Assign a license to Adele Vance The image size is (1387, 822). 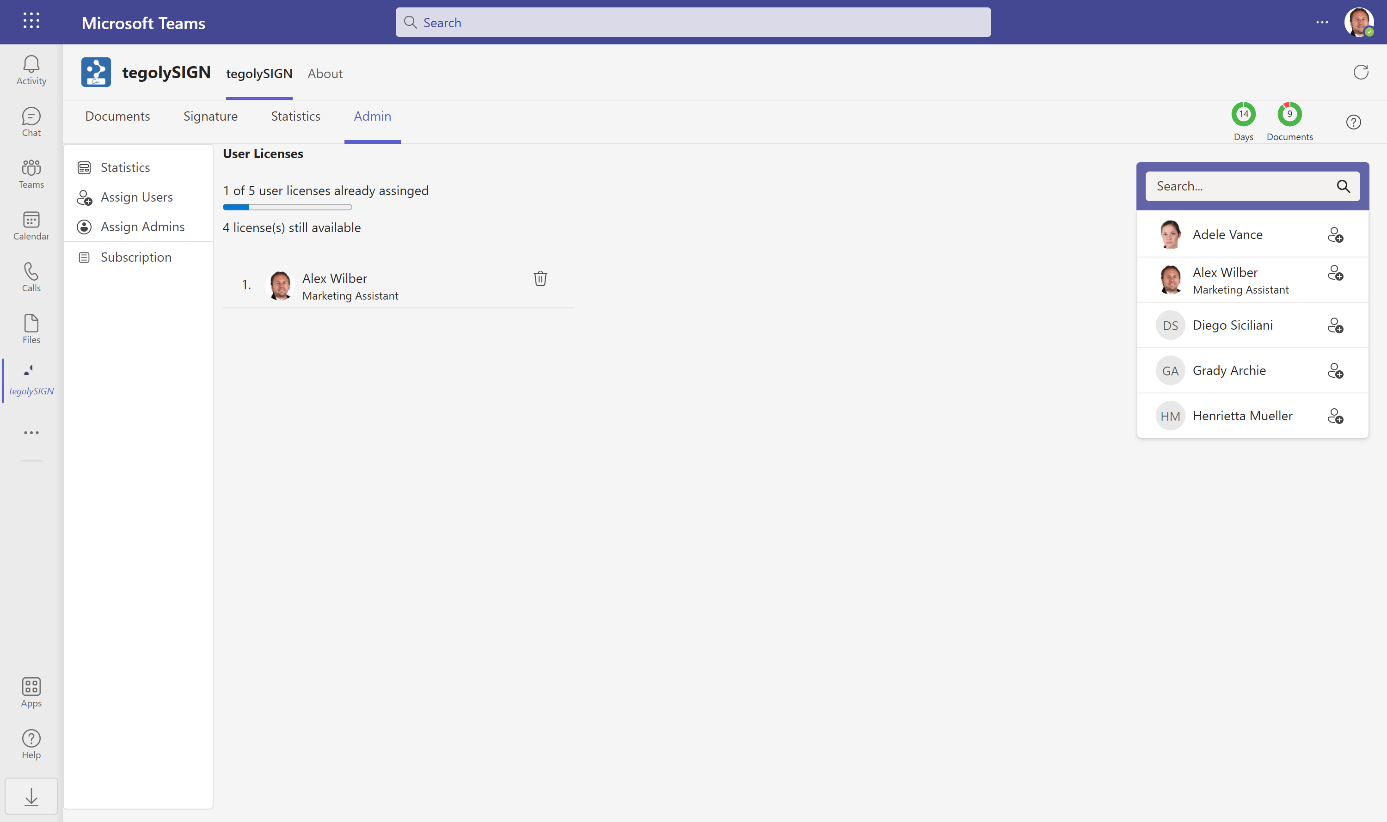pyautogui.click(x=1335, y=235)
